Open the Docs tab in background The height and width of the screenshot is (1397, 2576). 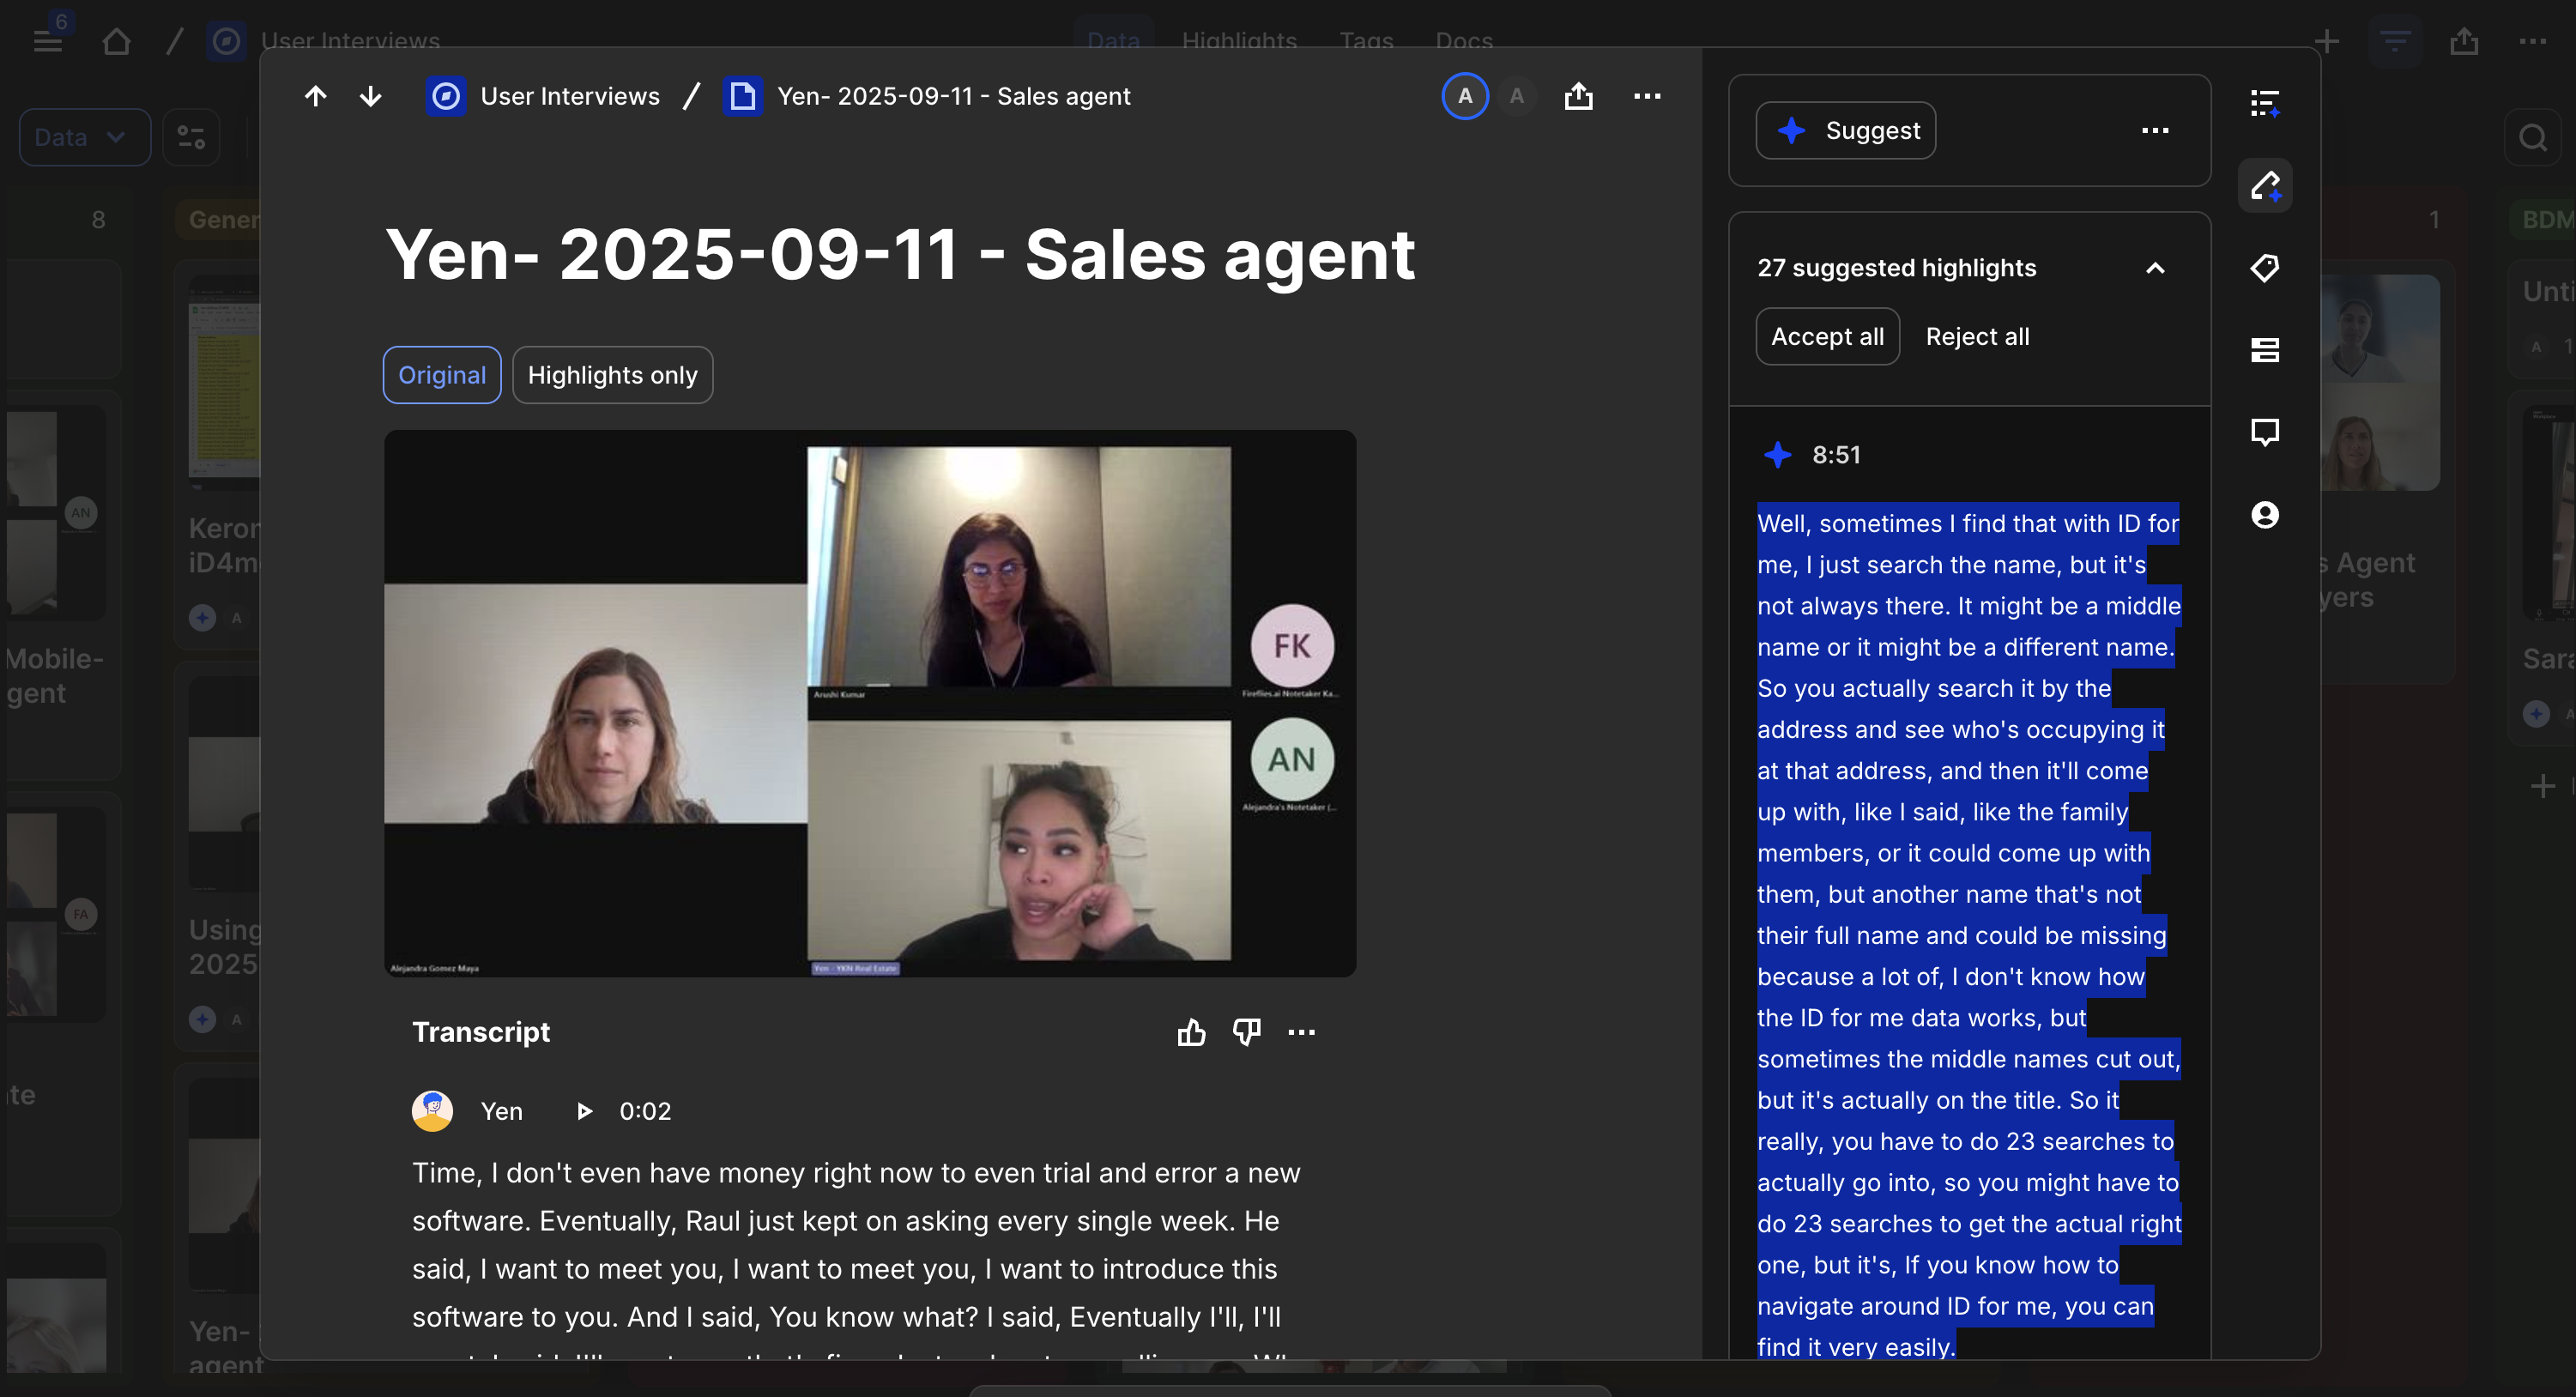tap(1464, 41)
